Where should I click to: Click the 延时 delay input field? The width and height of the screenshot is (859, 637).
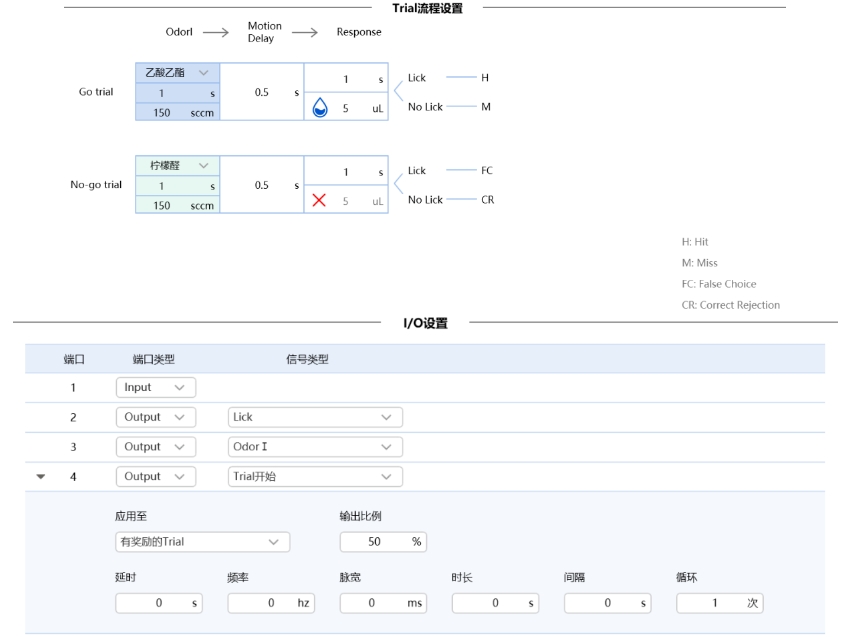(157, 604)
